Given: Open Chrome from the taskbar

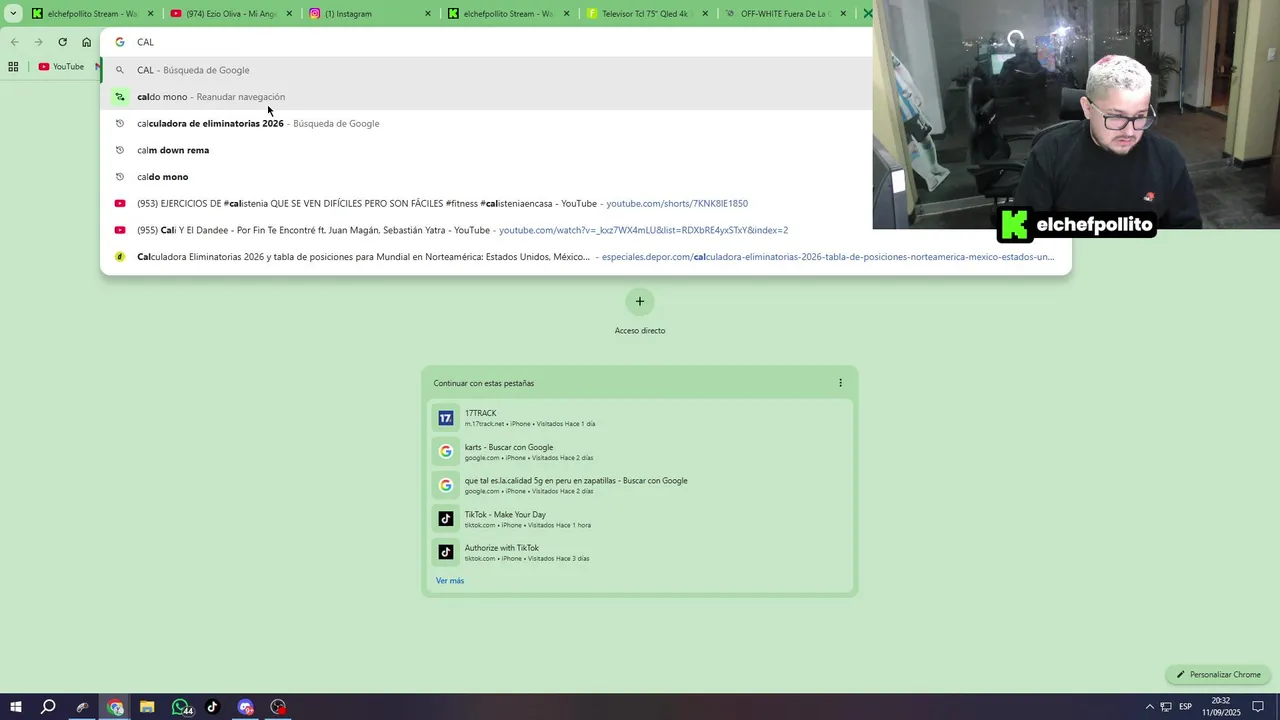Looking at the screenshot, I should (115, 707).
